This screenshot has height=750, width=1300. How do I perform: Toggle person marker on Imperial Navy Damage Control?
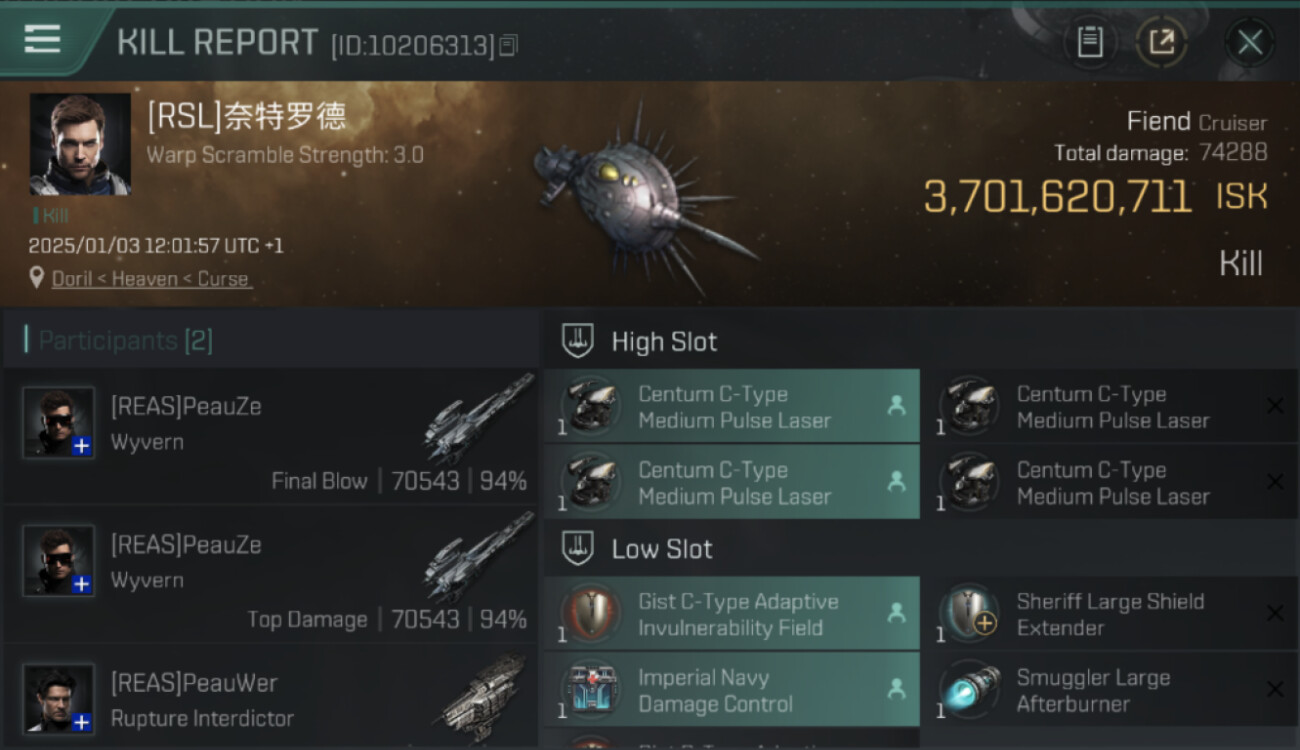coord(896,689)
